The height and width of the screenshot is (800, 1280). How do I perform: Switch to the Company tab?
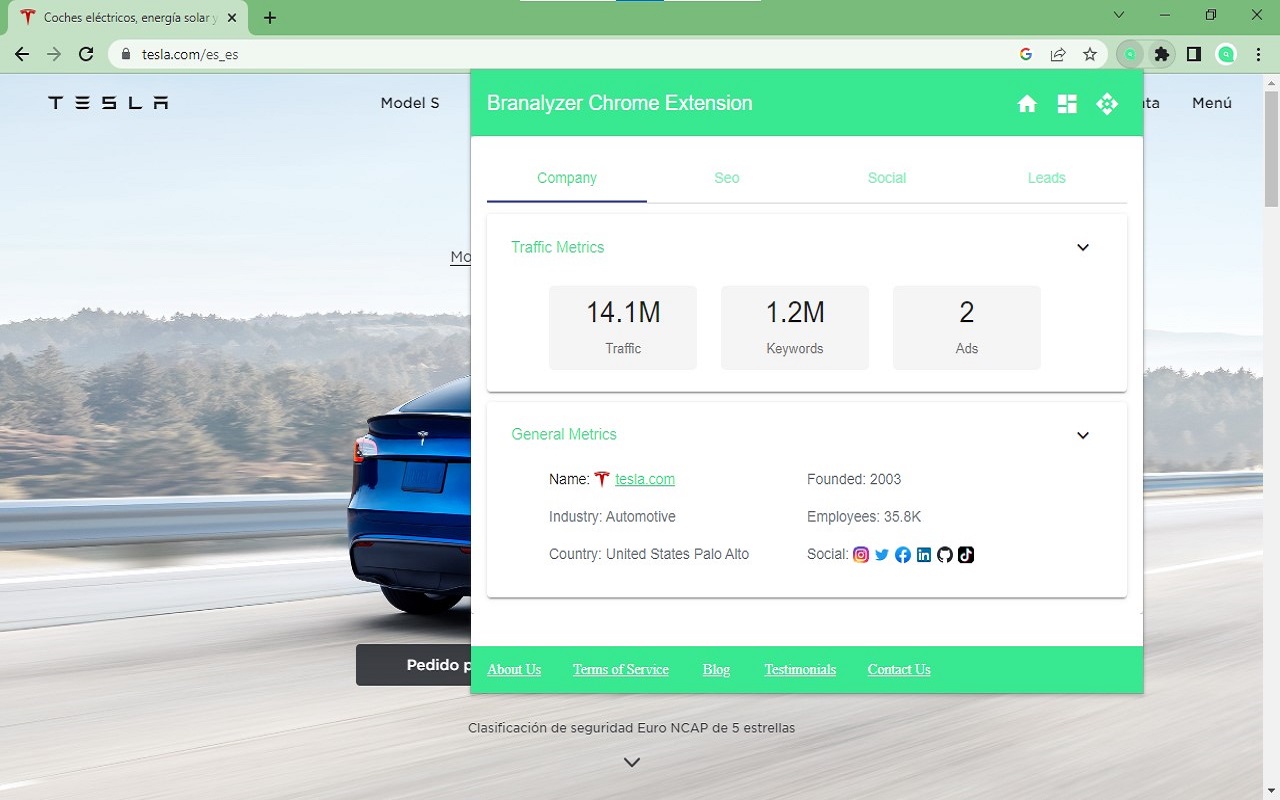[567, 178]
